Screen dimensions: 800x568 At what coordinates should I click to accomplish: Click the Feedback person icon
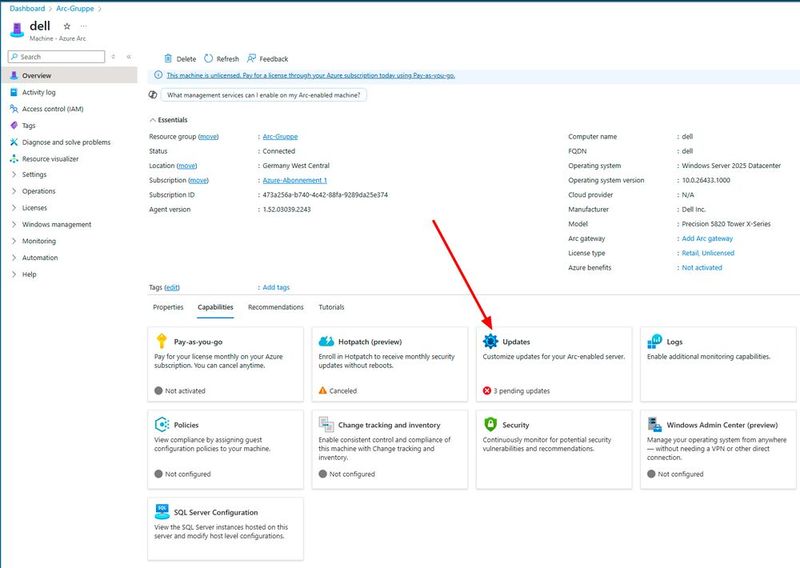point(252,59)
